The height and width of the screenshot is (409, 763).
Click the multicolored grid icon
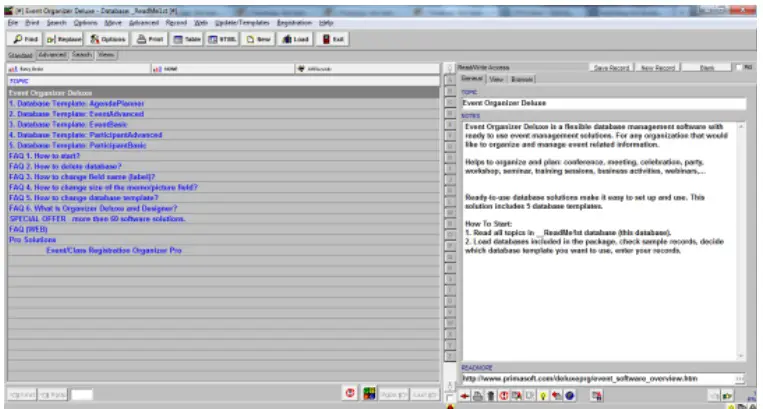click(369, 393)
